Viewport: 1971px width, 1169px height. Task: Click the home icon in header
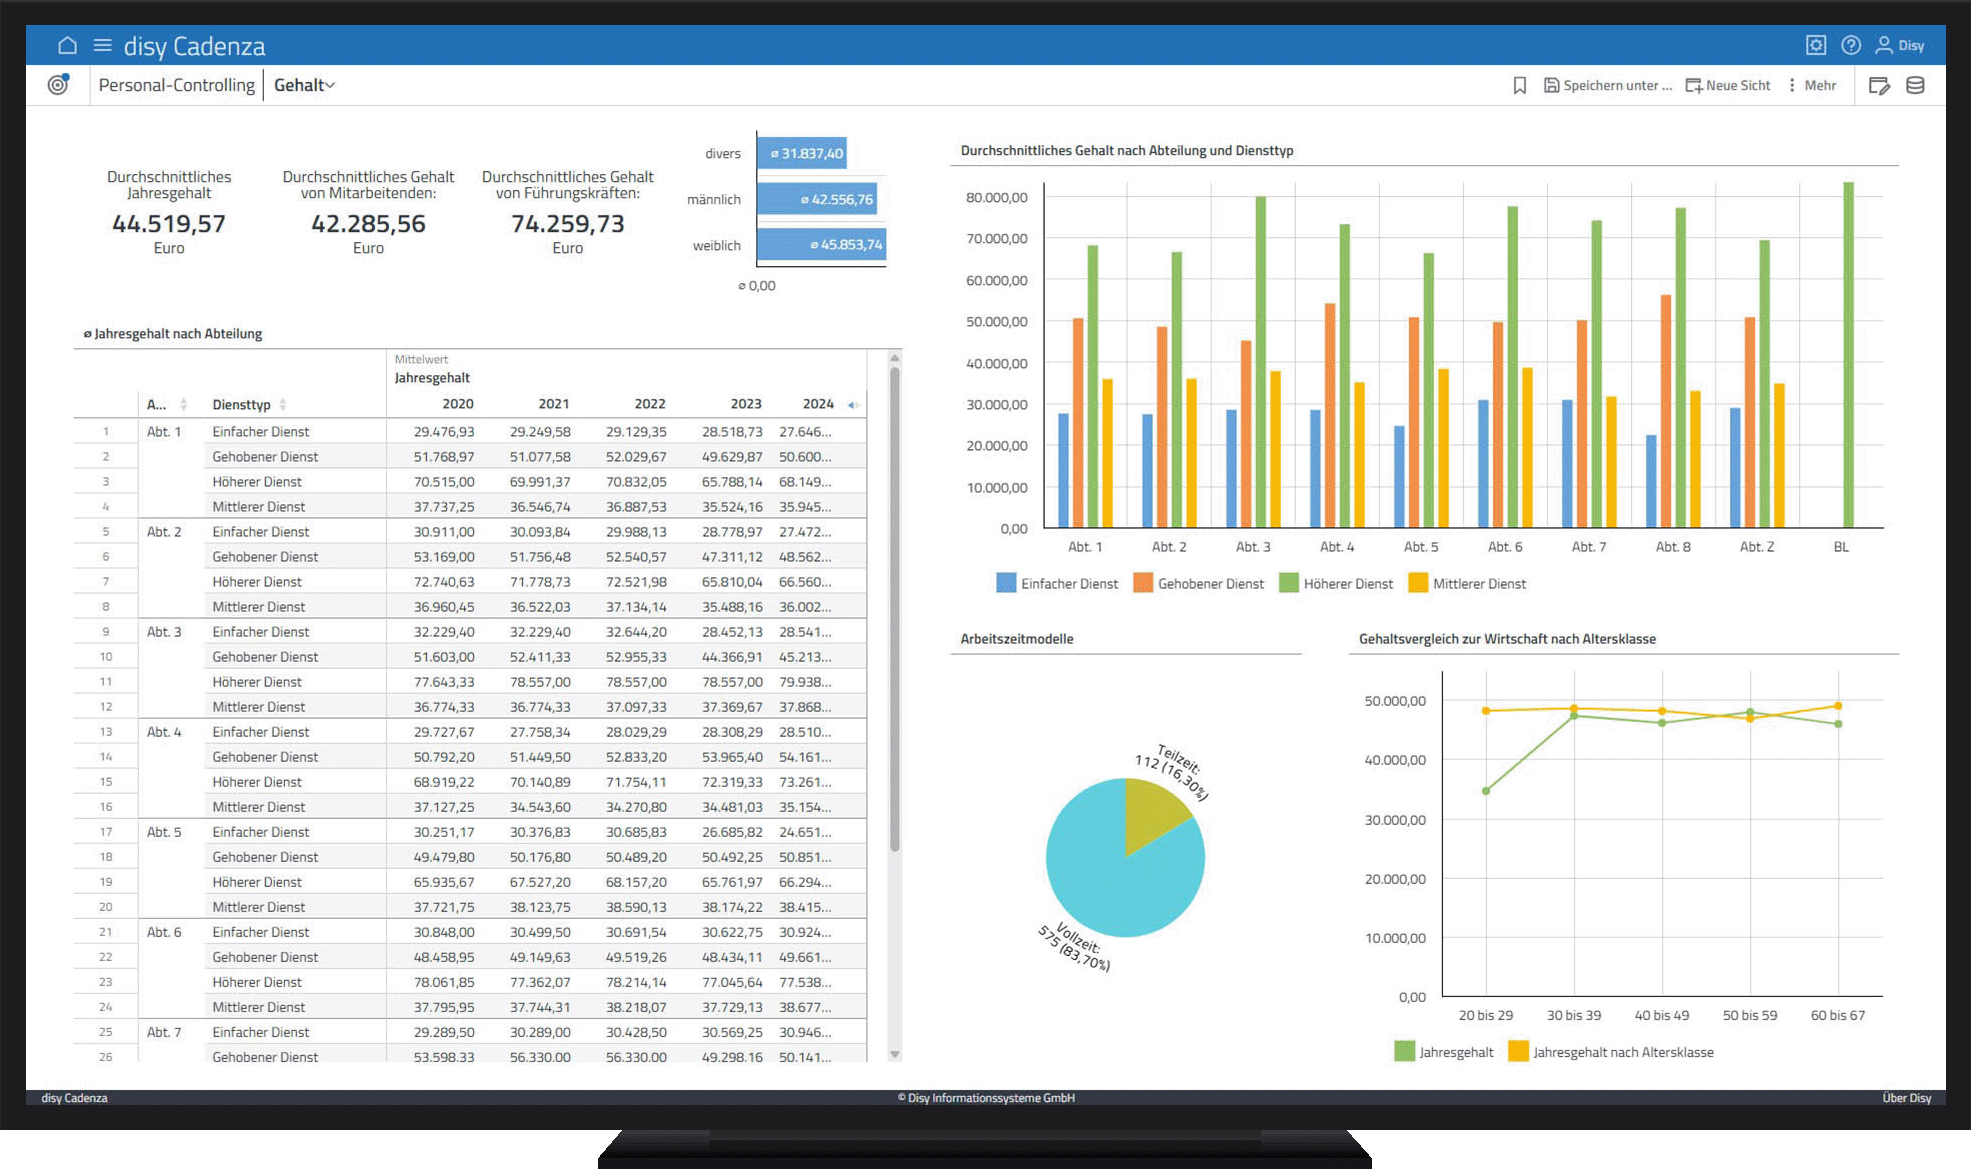click(67, 46)
